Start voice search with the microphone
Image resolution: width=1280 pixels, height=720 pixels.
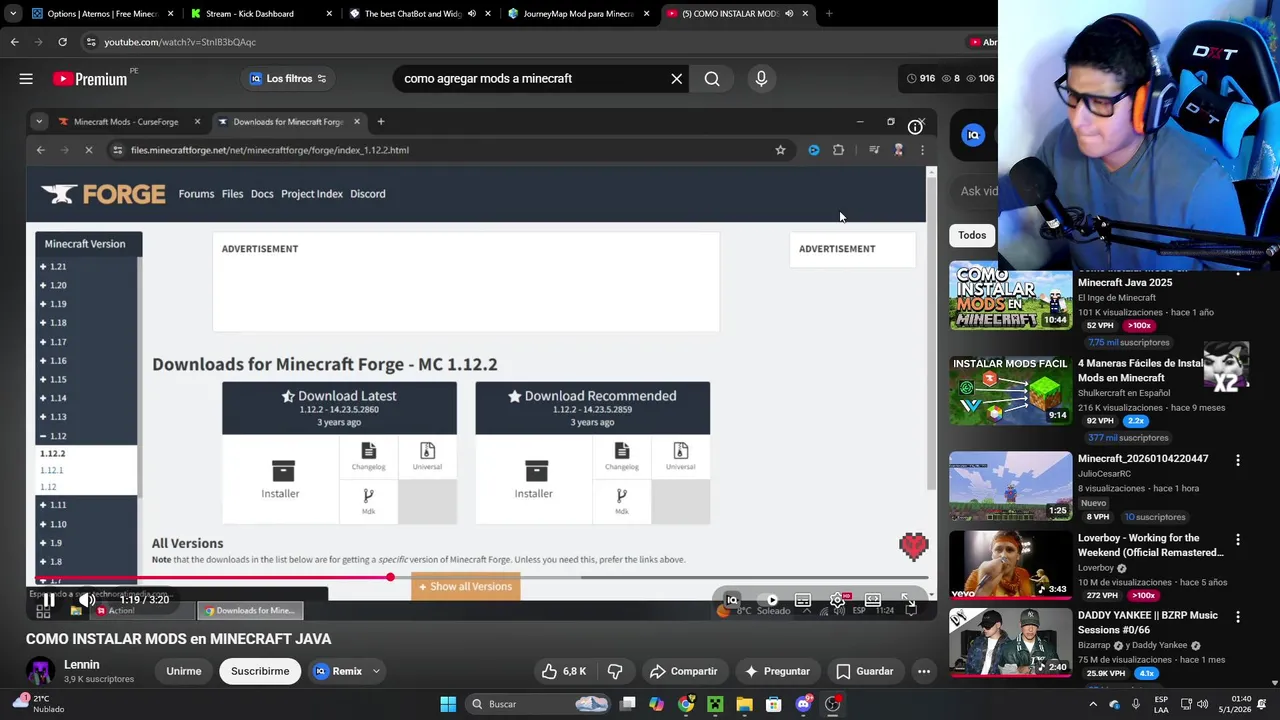click(761, 79)
